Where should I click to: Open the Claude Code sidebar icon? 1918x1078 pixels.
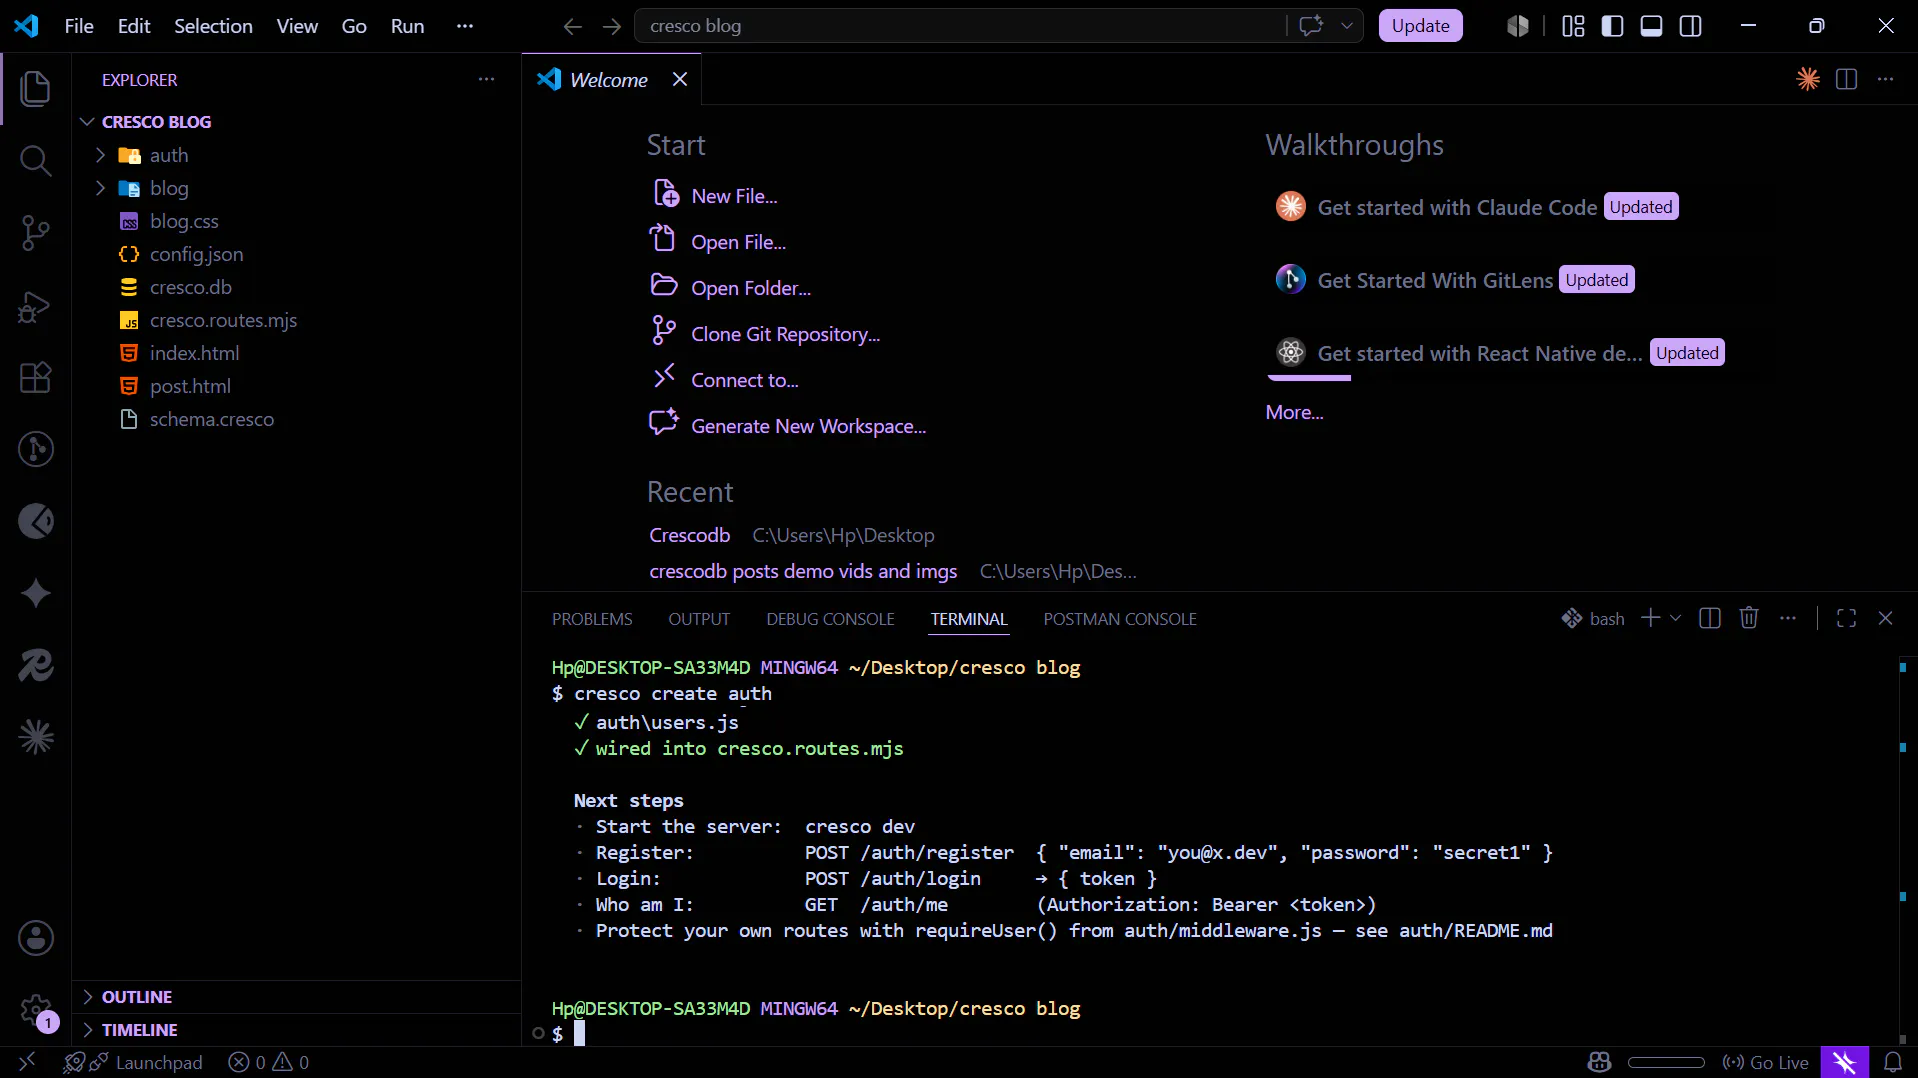36,738
